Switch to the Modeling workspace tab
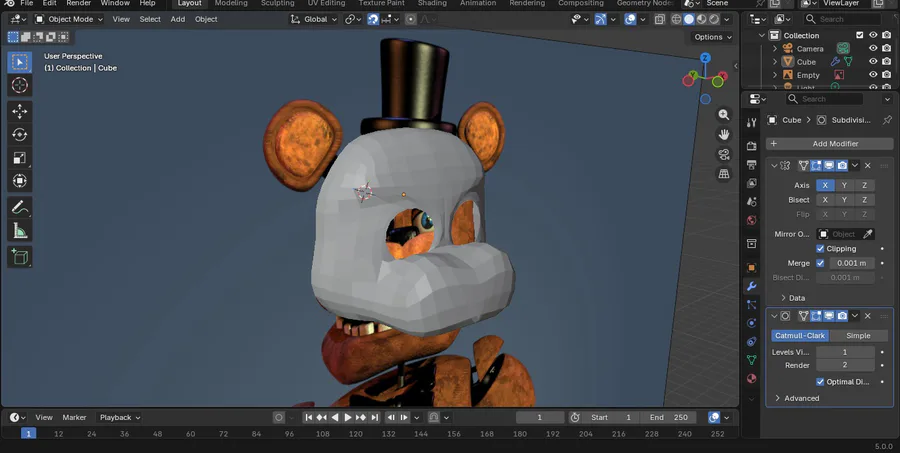Viewport: 900px width, 453px height. [231, 3]
